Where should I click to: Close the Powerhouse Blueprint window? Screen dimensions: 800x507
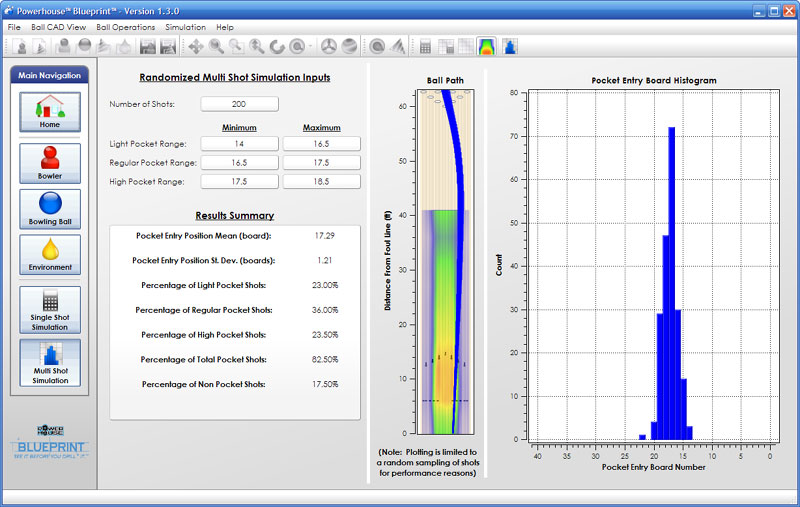[789, 11]
